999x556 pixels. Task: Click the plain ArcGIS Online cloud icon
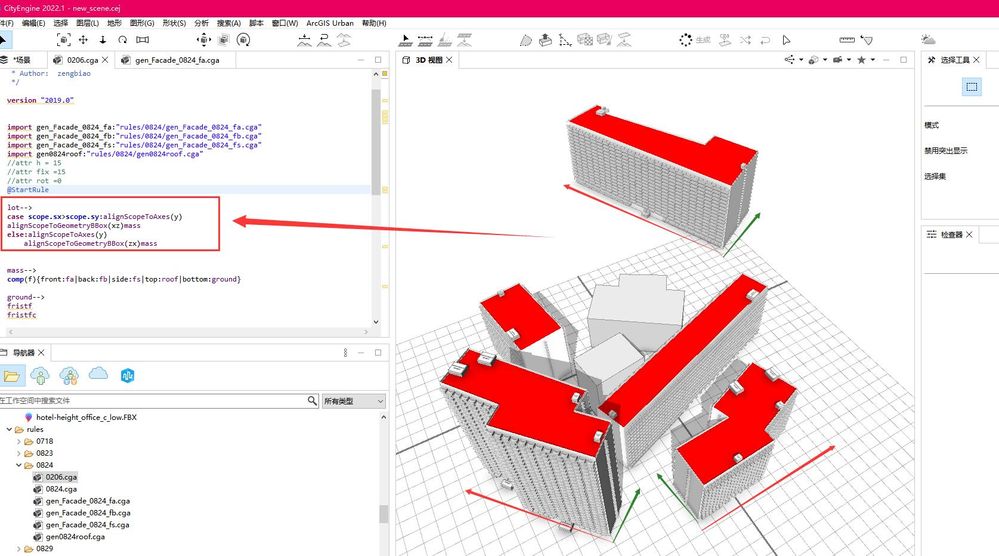[x=98, y=374]
